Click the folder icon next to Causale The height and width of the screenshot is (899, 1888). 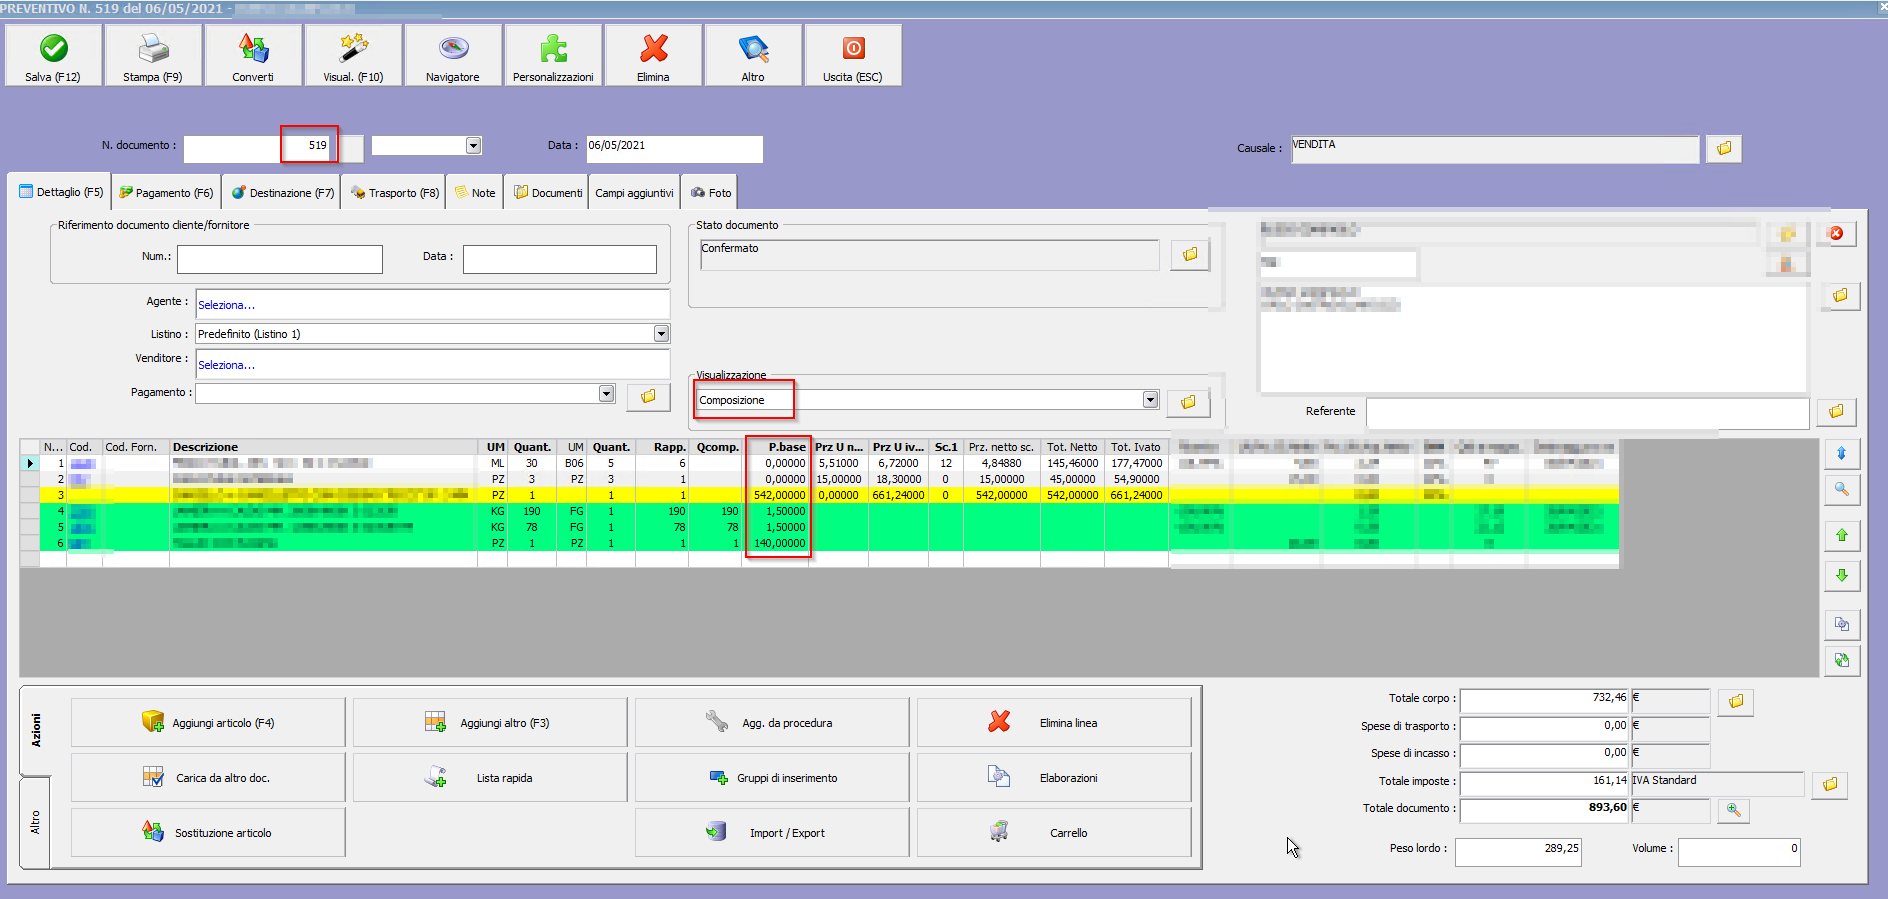[1724, 149]
